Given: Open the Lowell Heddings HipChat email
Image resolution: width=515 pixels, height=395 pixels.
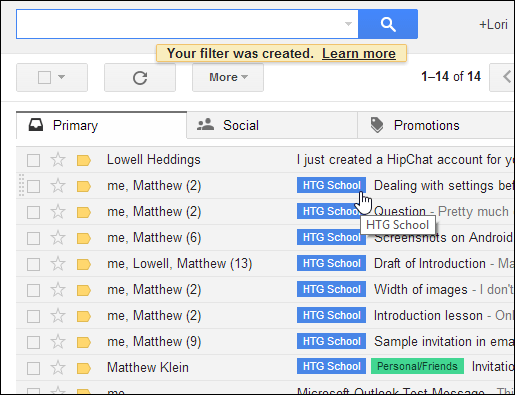Looking at the screenshot, I should 405,160.
